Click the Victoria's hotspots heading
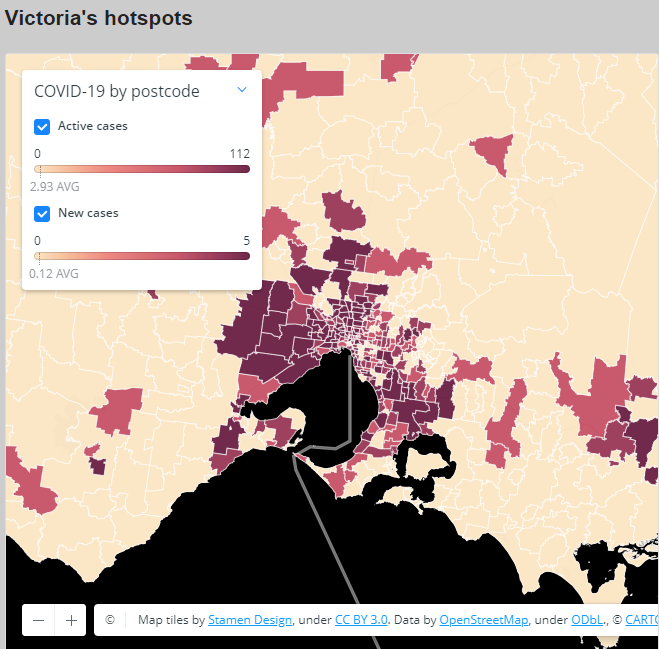Image resolution: width=659 pixels, height=649 pixels. pyautogui.click(x=99, y=19)
